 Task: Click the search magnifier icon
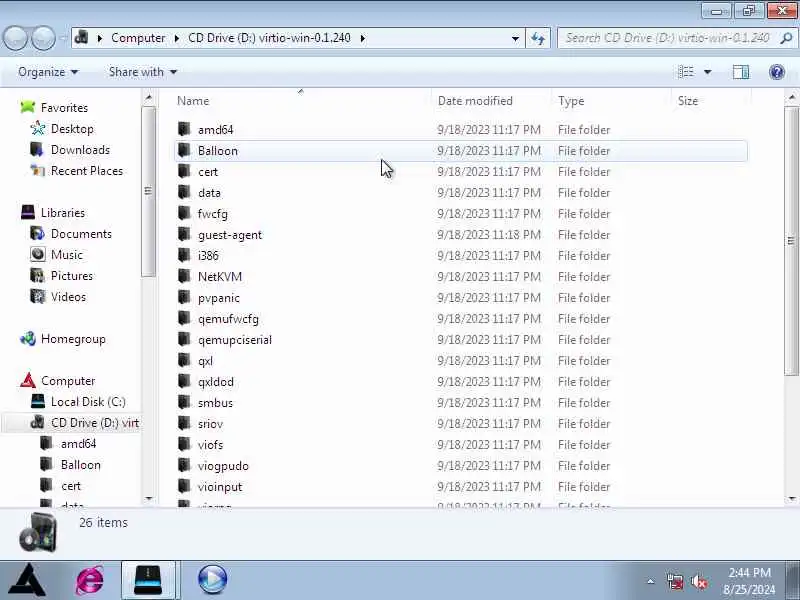(x=786, y=38)
